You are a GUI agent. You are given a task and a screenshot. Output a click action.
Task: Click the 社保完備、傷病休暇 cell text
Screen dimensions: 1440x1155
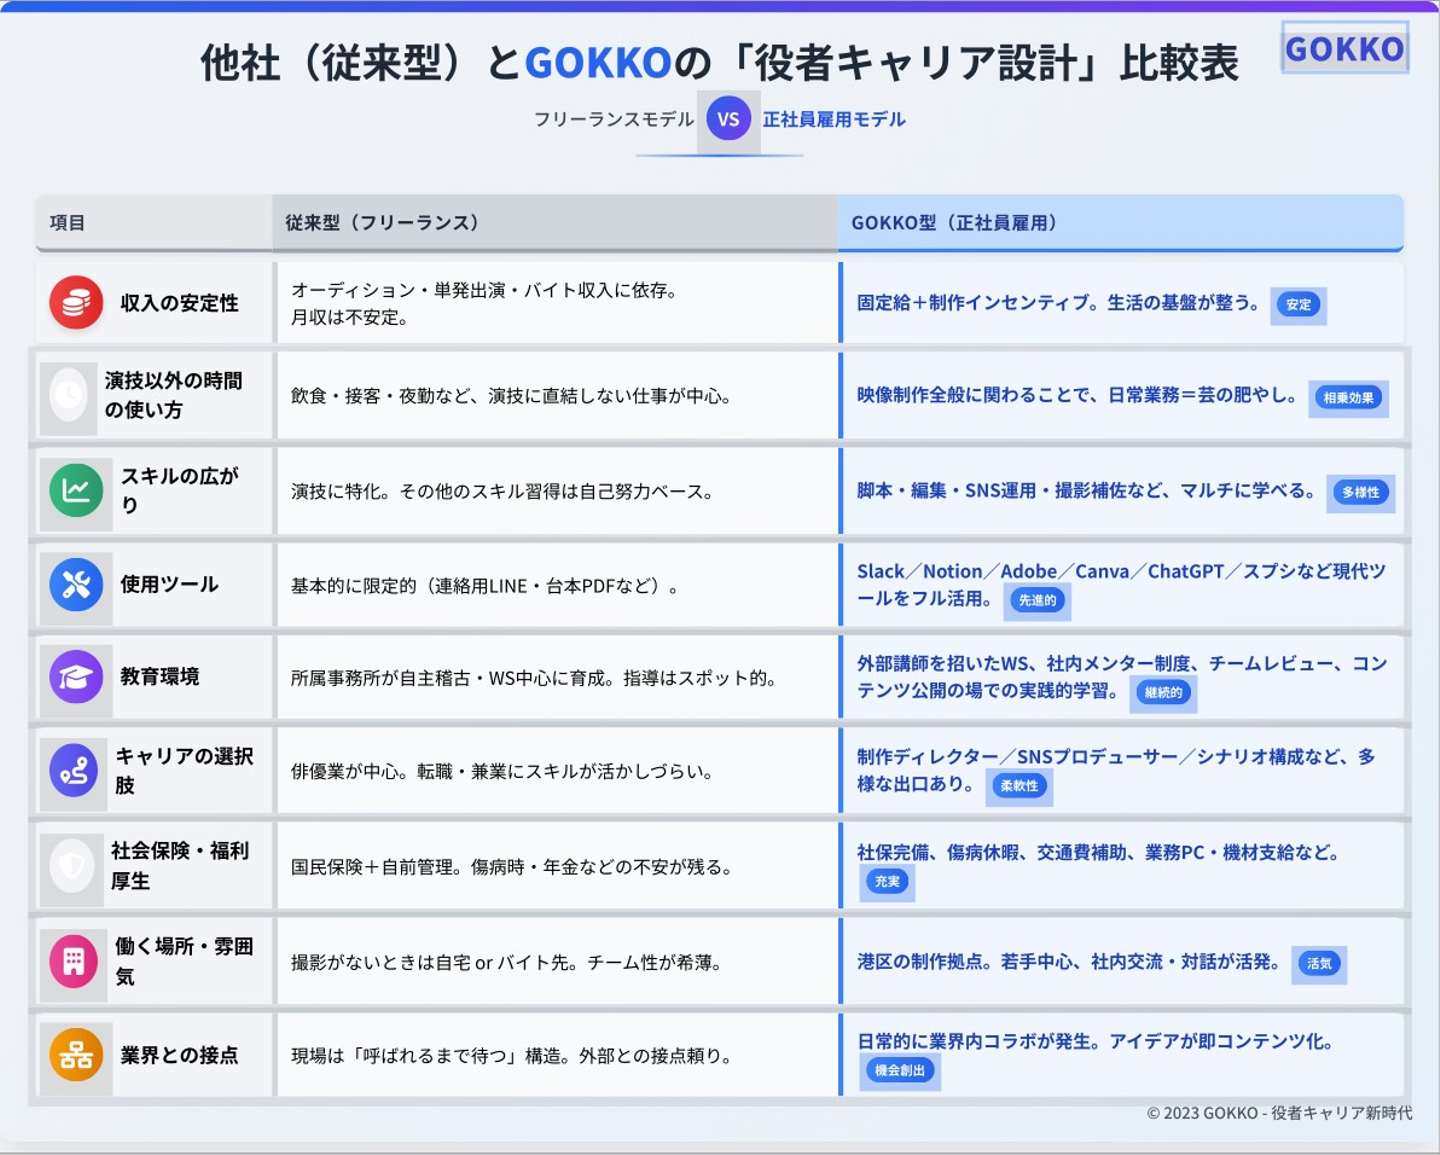[x=1098, y=853]
